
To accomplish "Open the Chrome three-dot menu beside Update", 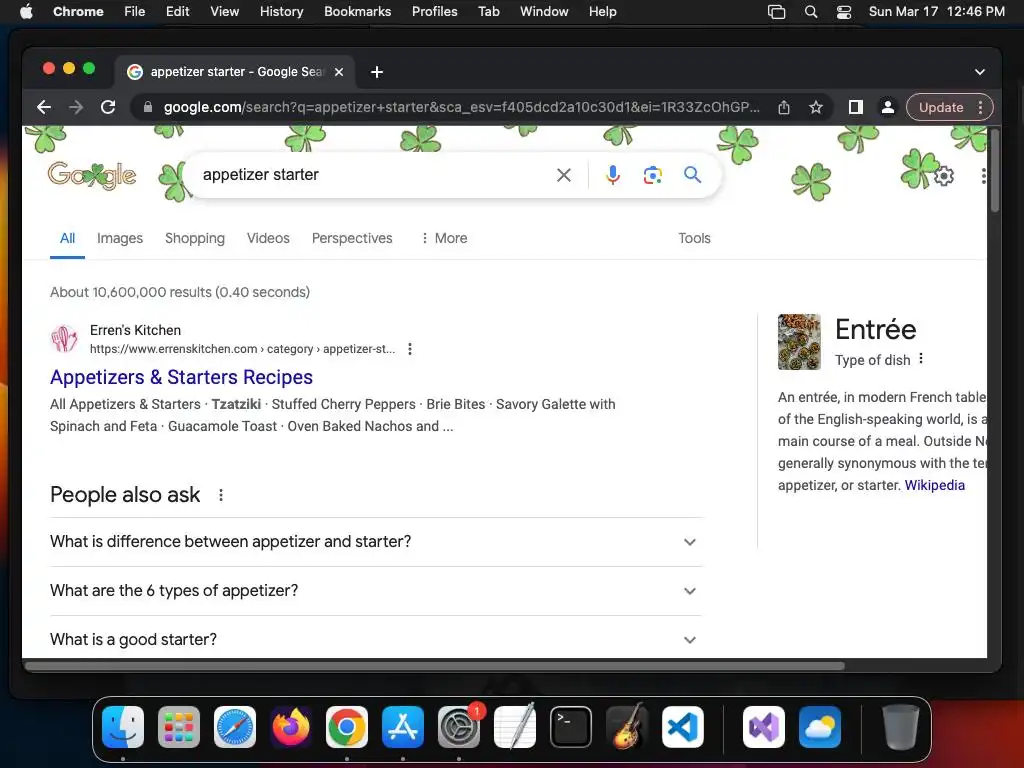I will [980, 107].
